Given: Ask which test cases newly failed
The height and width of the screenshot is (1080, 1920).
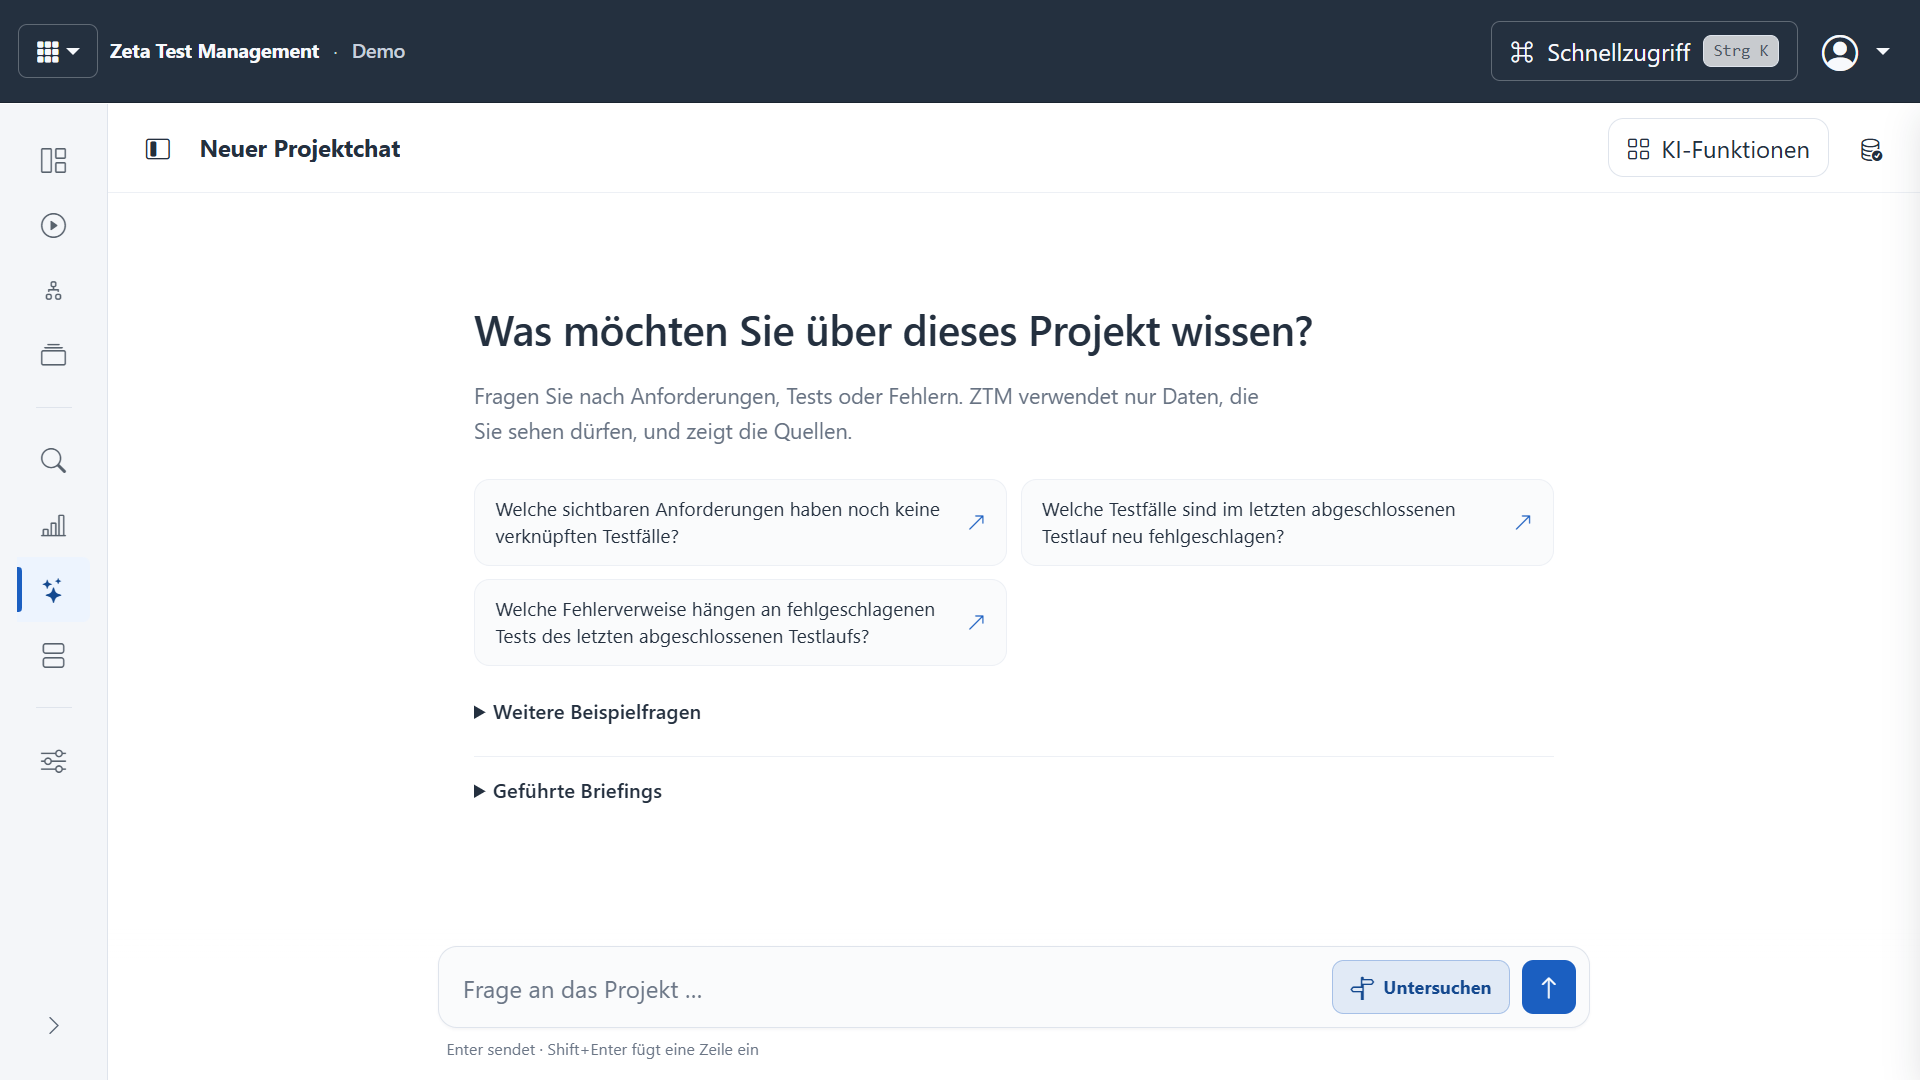Looking at the screenshot, I should (1287, 523).
